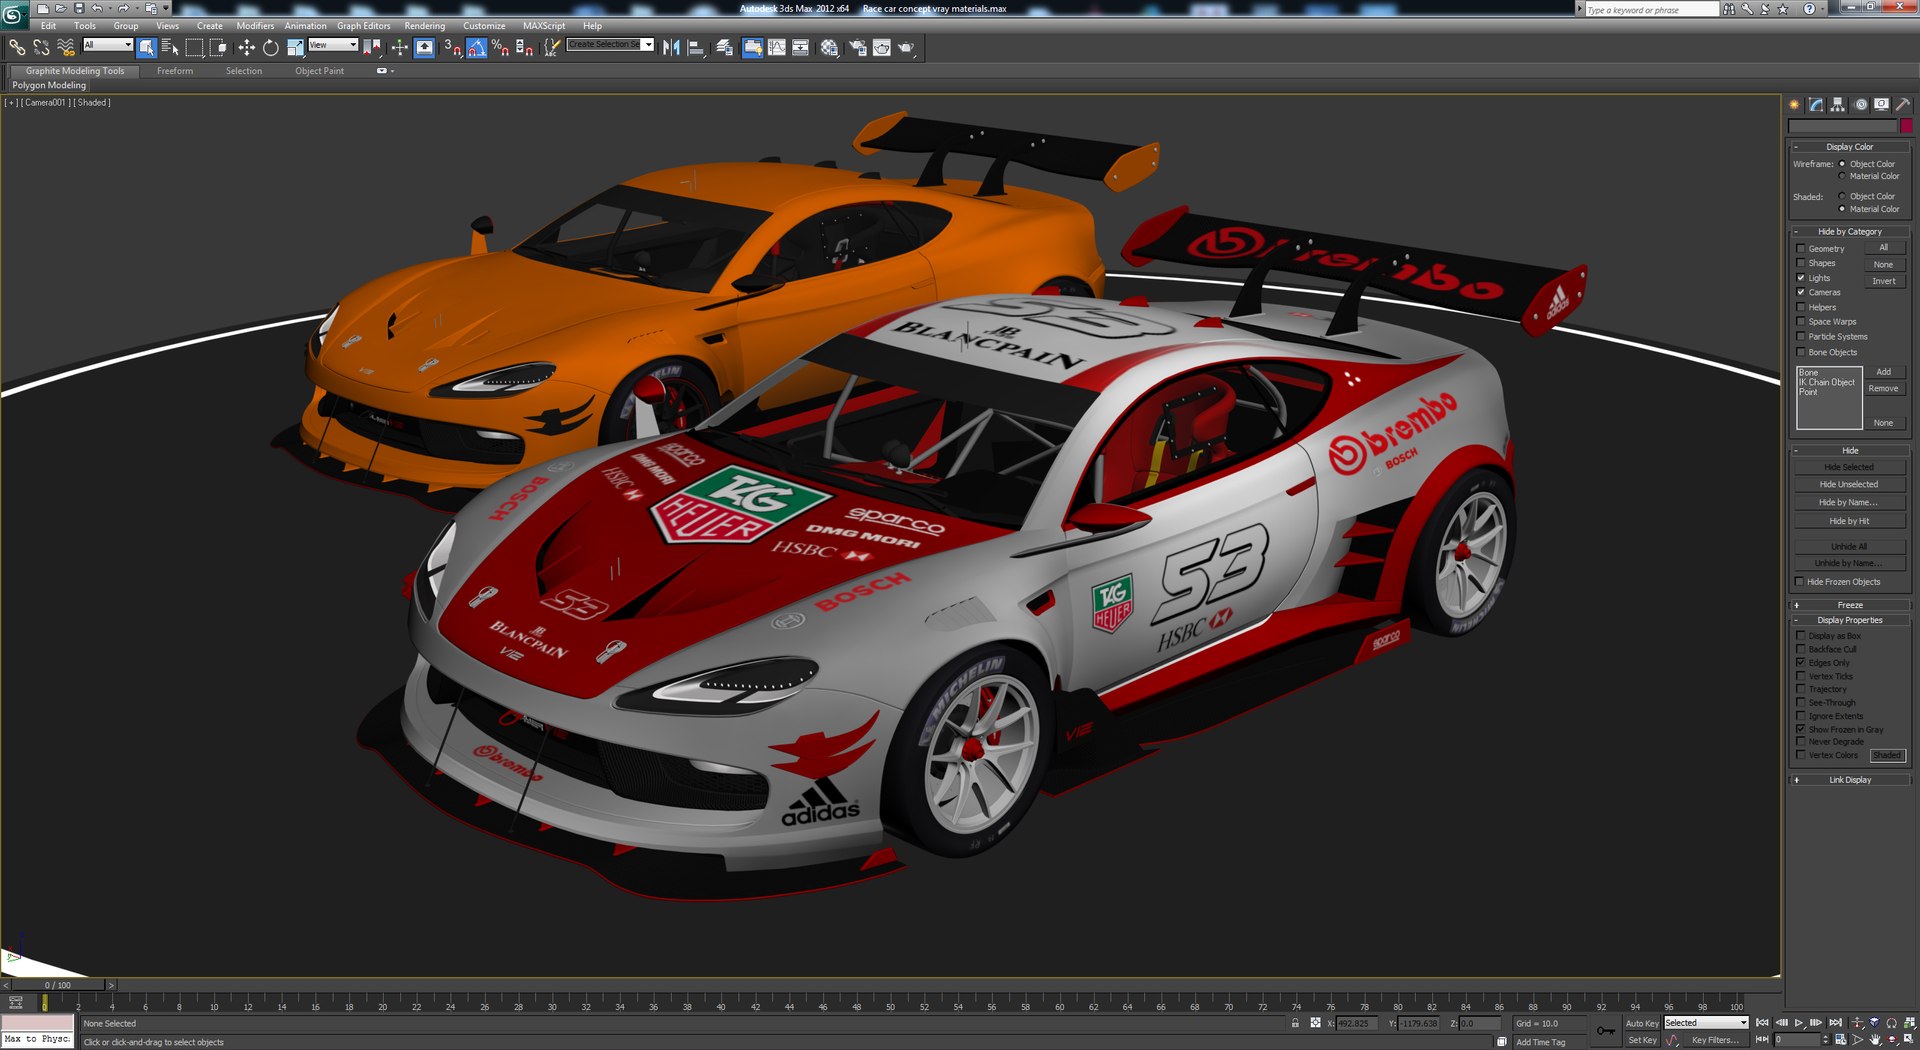
Task: Open the Rendering menu
Action: click(425, 26)
